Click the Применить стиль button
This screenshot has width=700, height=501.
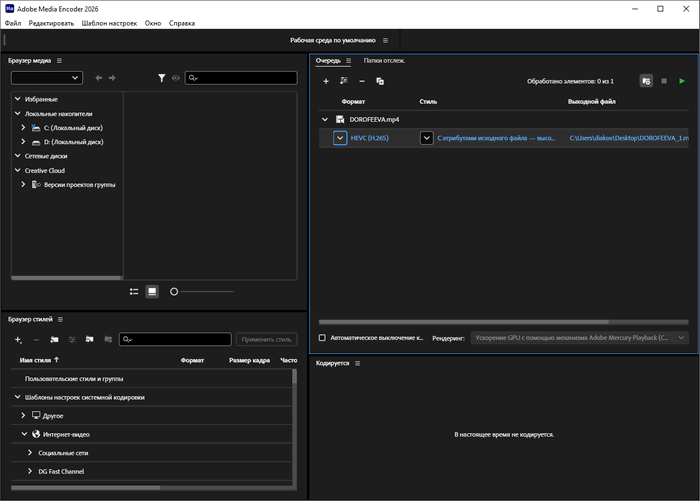(266, 340)
